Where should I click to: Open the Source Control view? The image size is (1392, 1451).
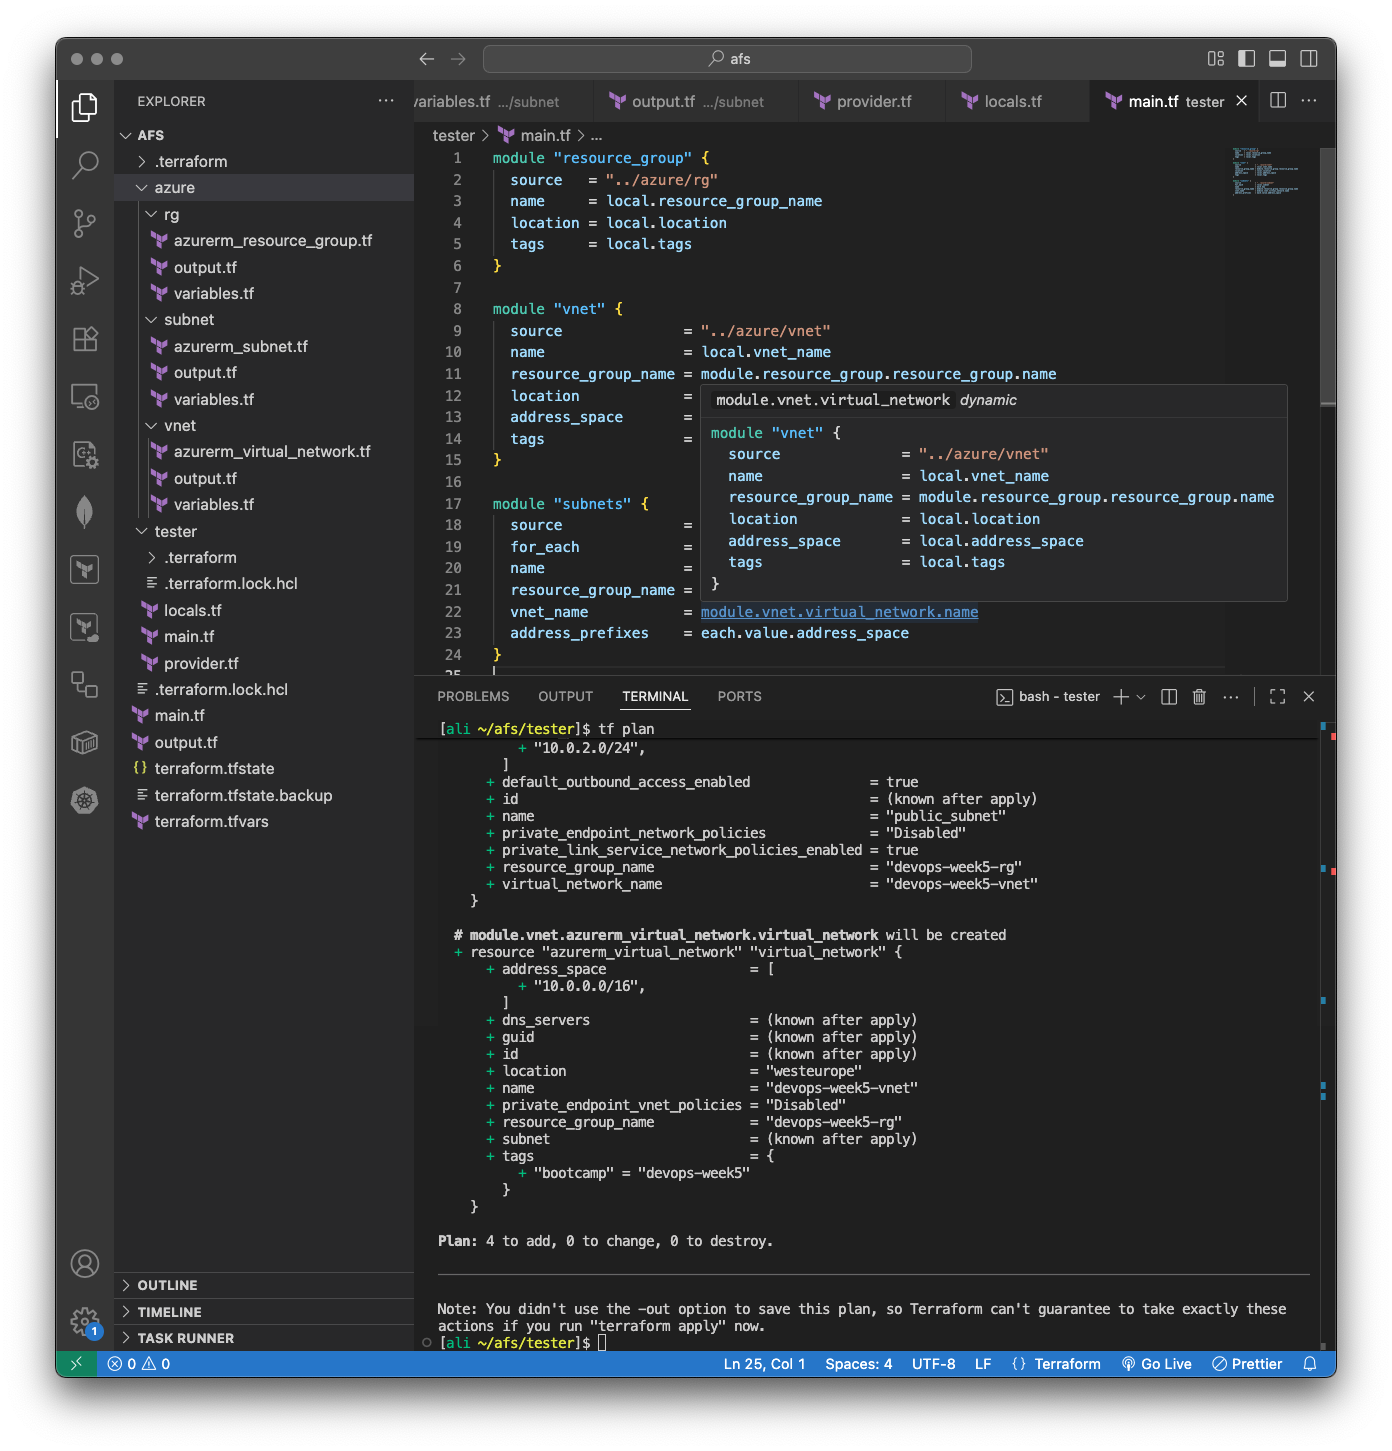tap(85, 223)
